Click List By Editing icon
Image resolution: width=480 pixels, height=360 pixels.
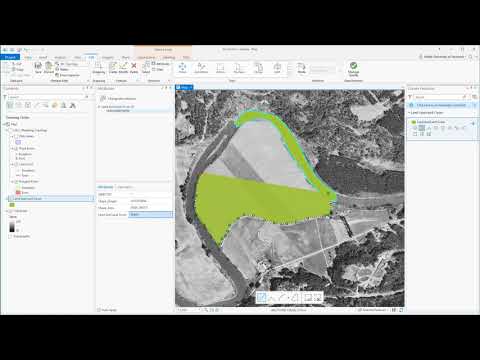pos(37,105)
